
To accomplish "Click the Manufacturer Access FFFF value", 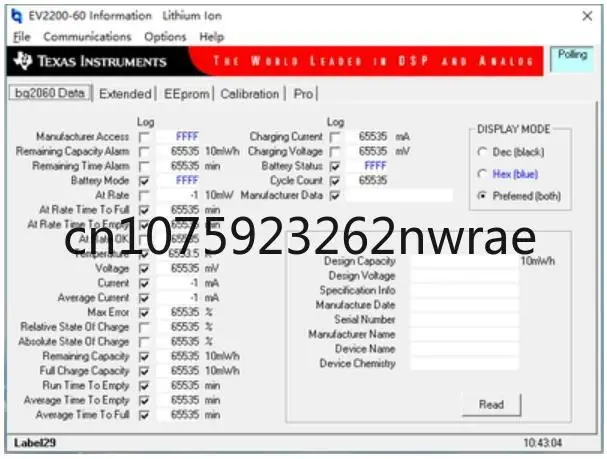I will click(187, 137).
